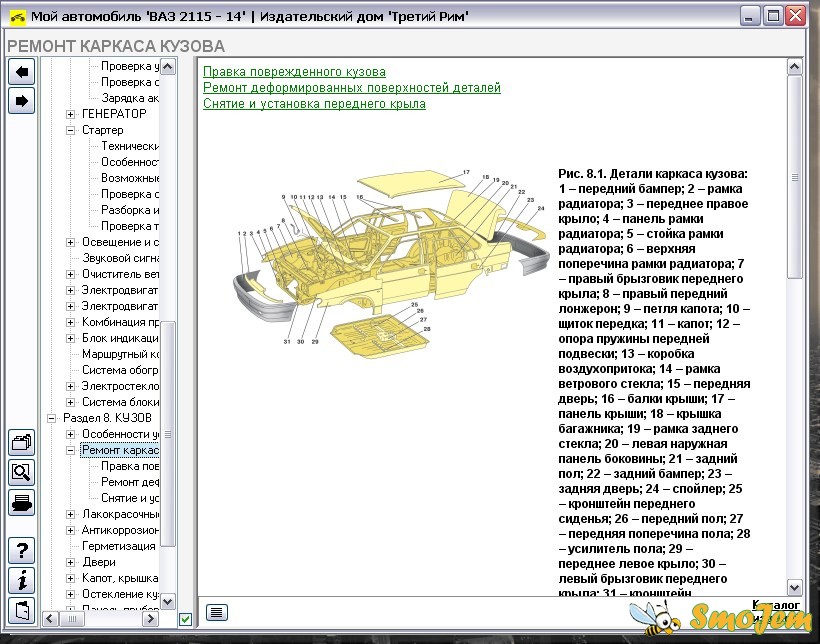Select 'Маршрутный ко' in the tree

pos(121,354)
